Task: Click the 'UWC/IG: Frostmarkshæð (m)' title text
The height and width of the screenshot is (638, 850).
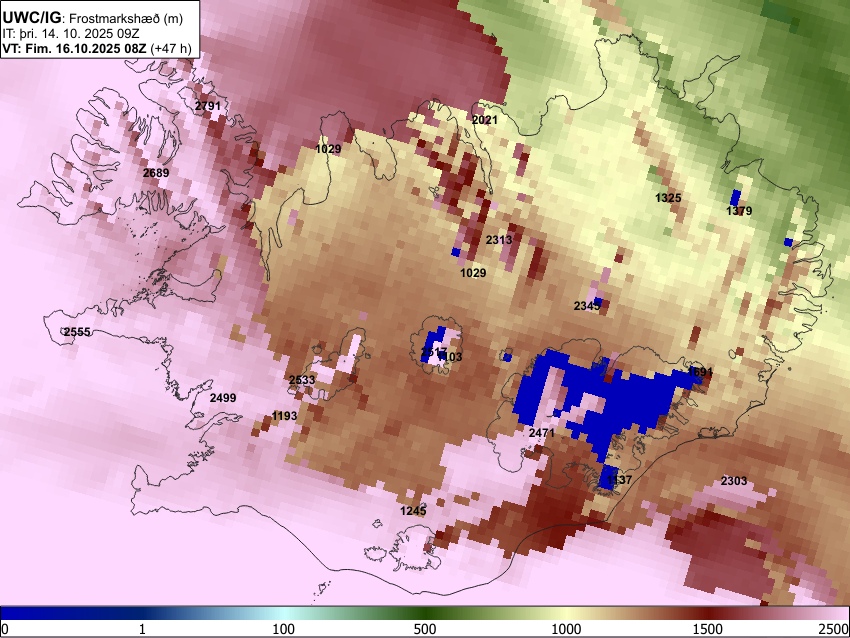Action: click(x=92, y=18)
